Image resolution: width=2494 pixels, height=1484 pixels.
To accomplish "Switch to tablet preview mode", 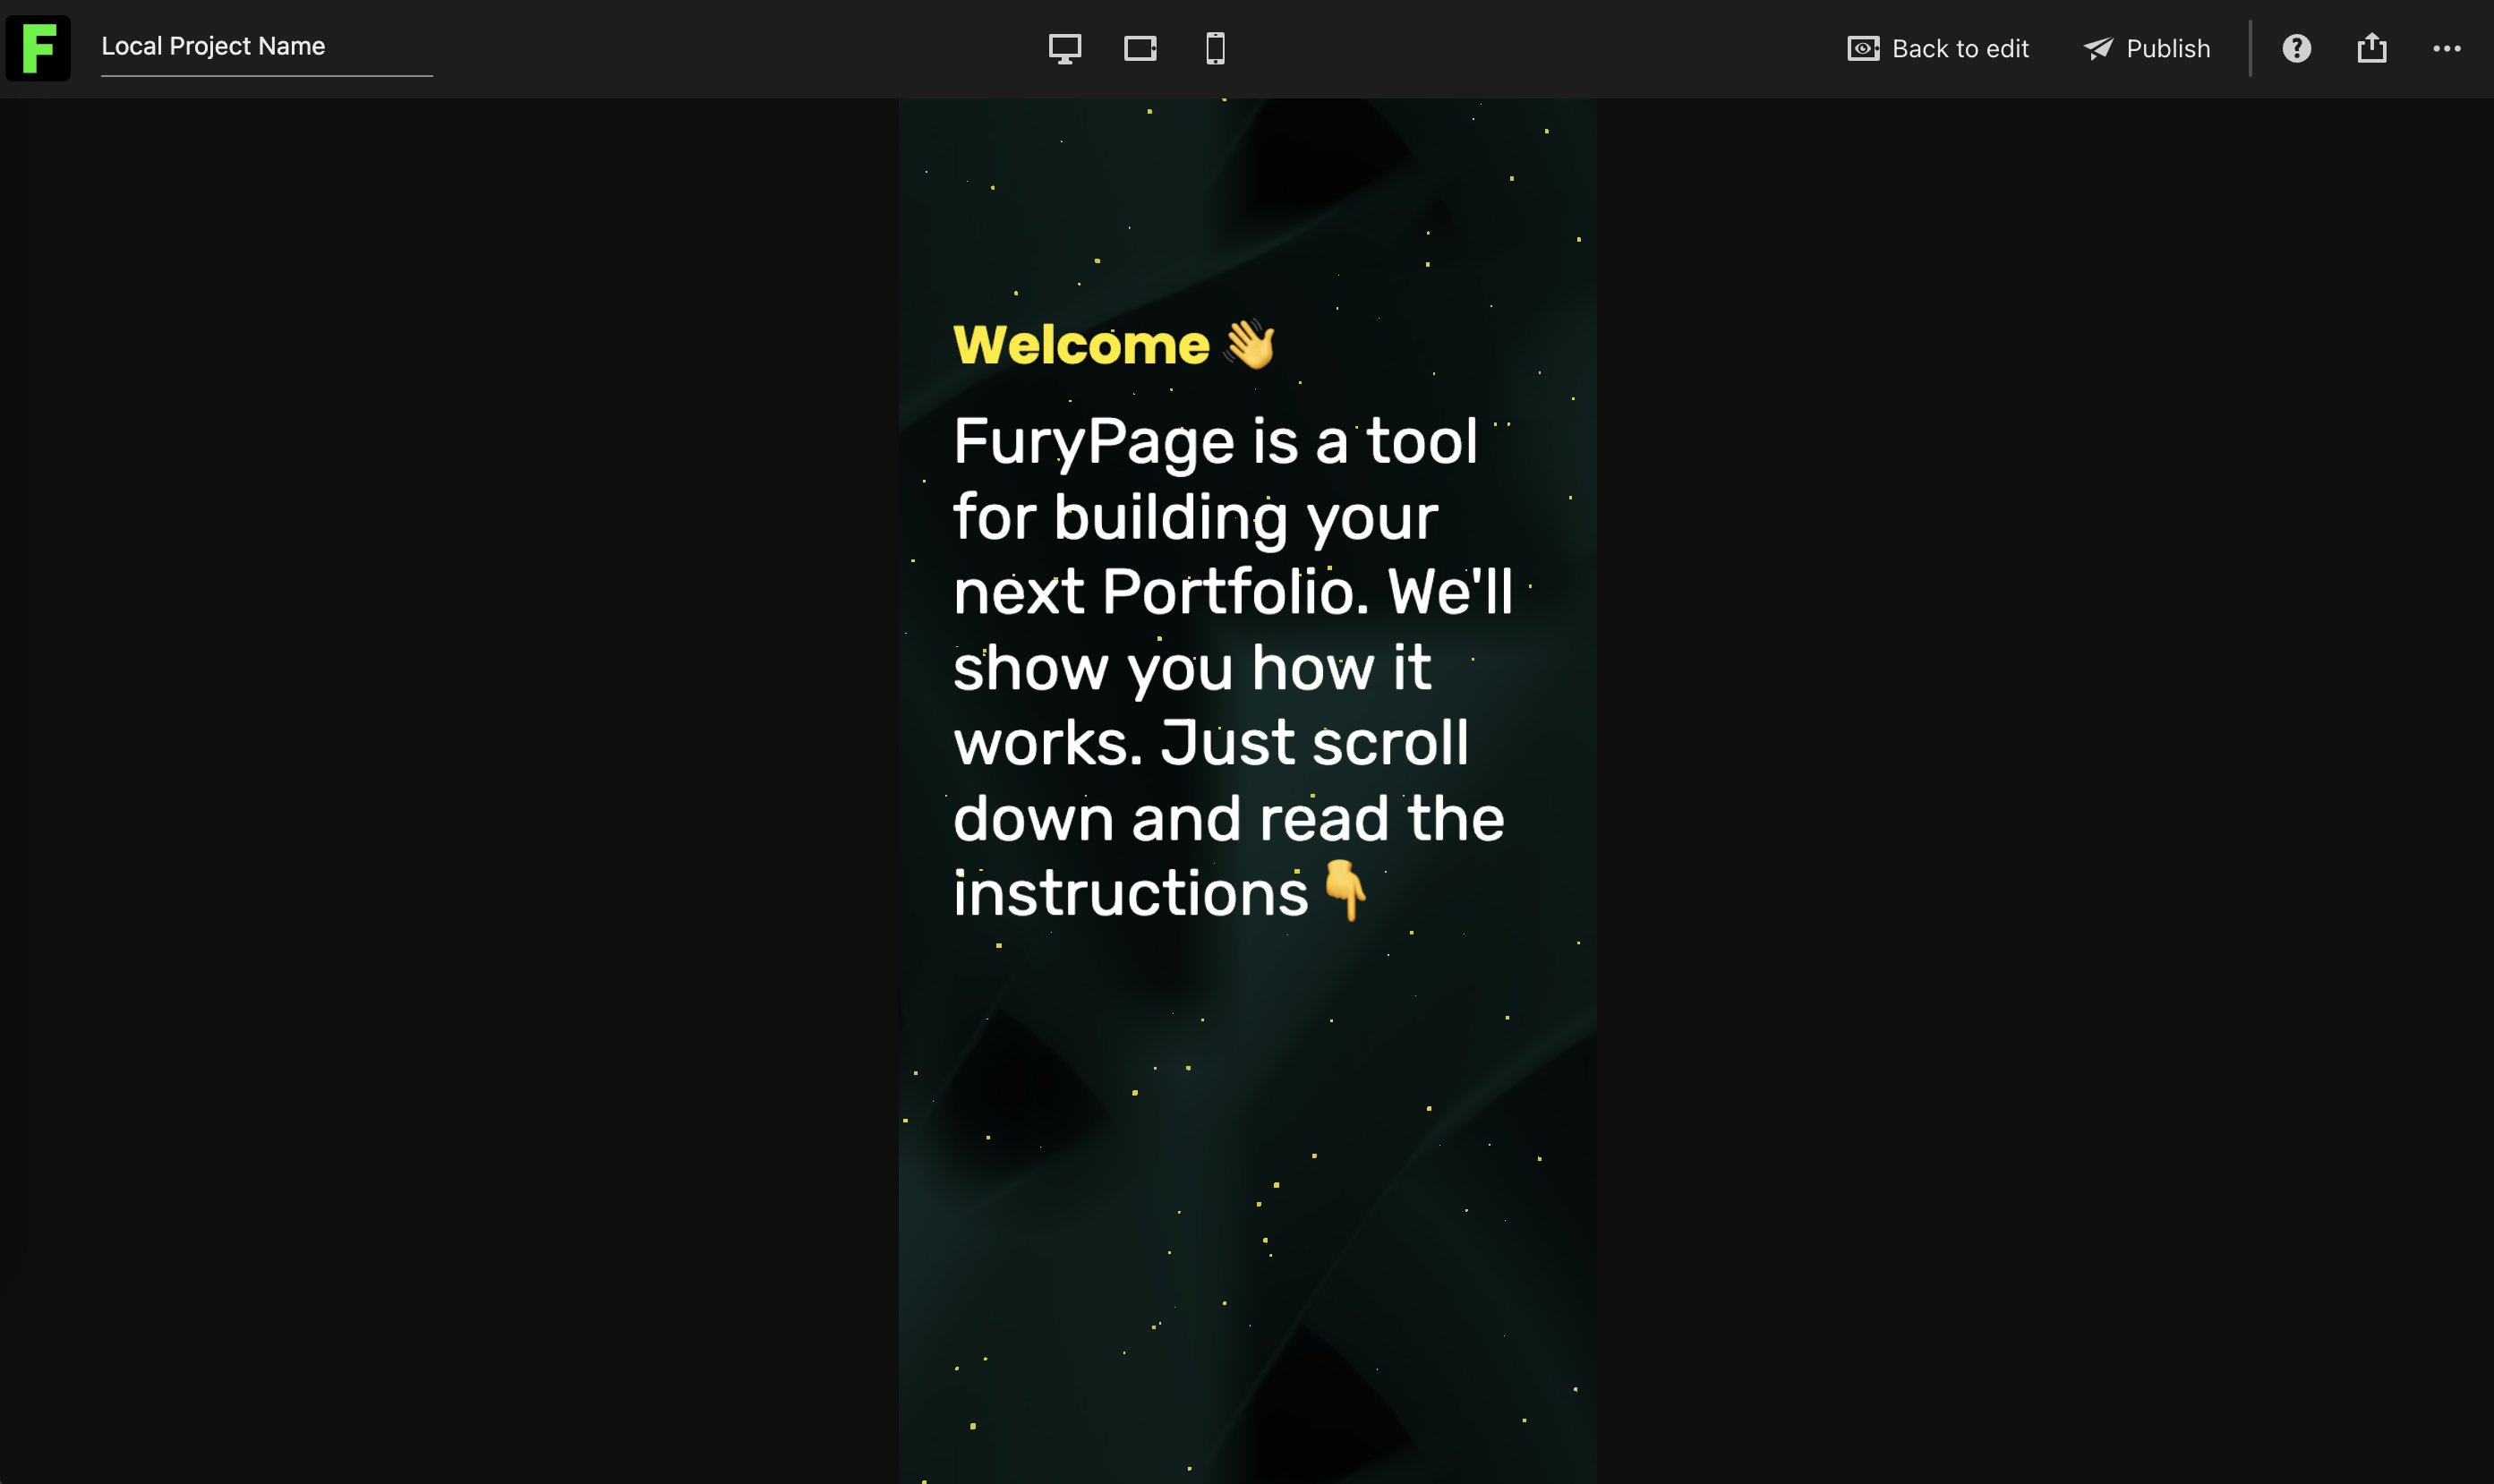I will 1140,48.
